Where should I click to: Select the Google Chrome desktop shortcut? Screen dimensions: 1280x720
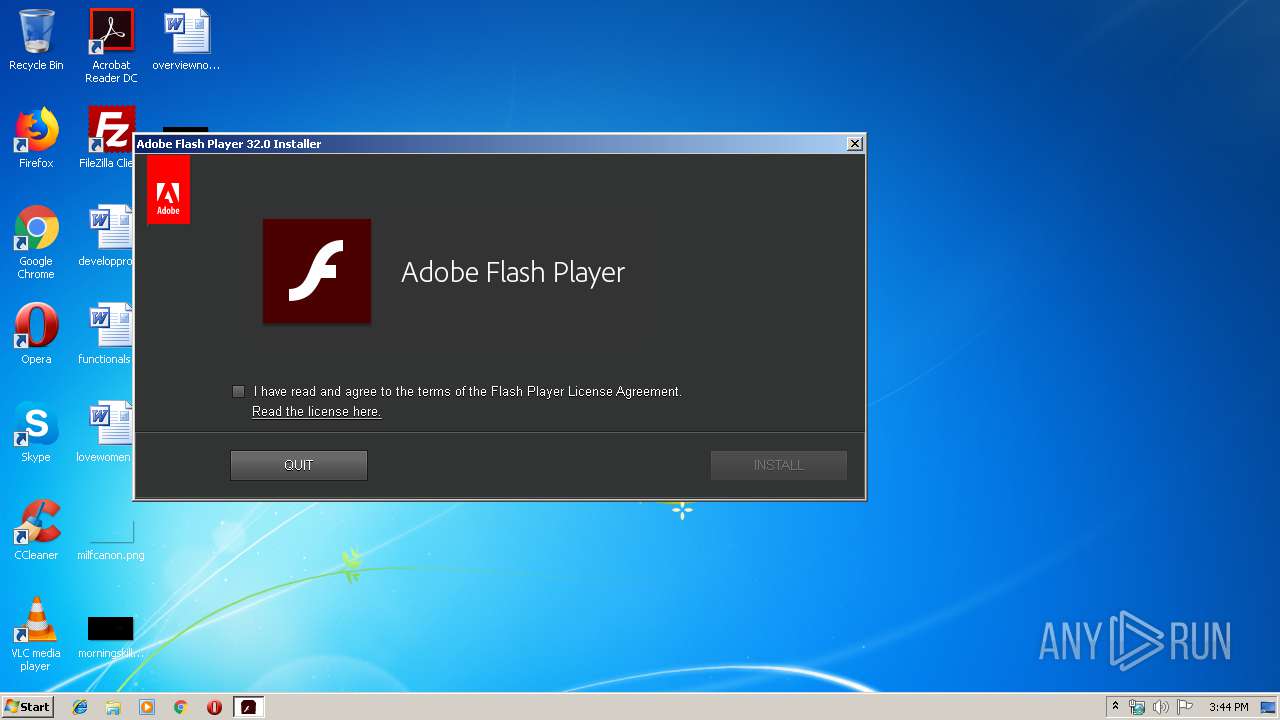36,242
